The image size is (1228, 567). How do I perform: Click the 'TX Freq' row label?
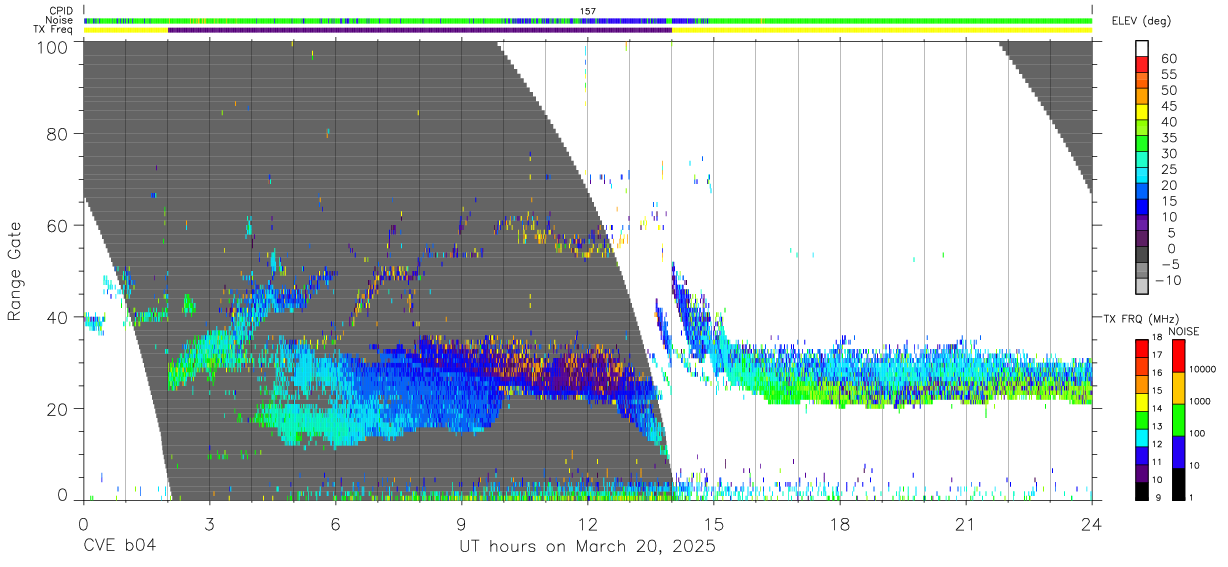pos(53,30)
